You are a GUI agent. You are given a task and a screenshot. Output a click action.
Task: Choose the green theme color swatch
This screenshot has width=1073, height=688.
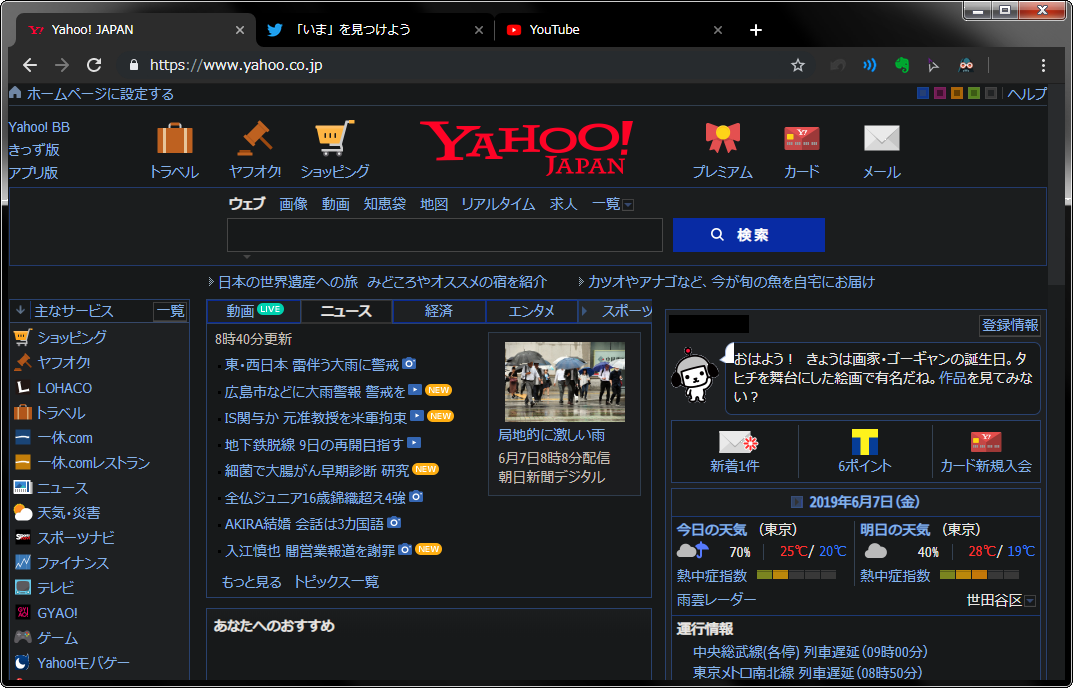[974, 93]
